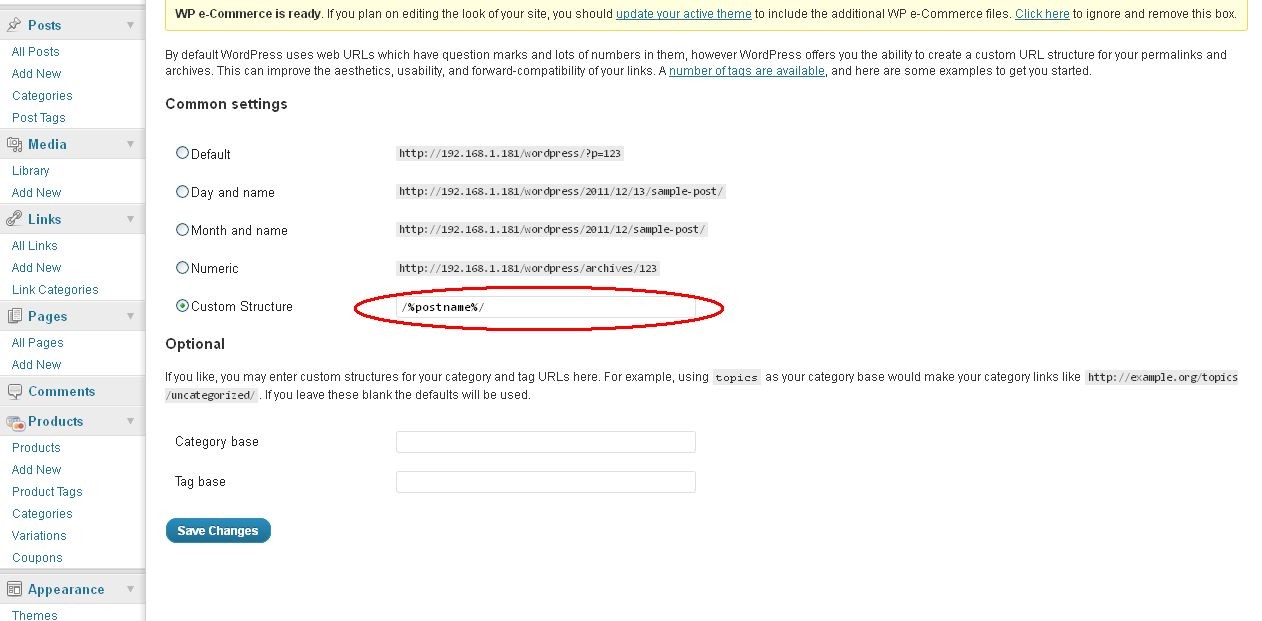Click Add New under Media
1262x621 pixels.
click(x=37, y=192)
